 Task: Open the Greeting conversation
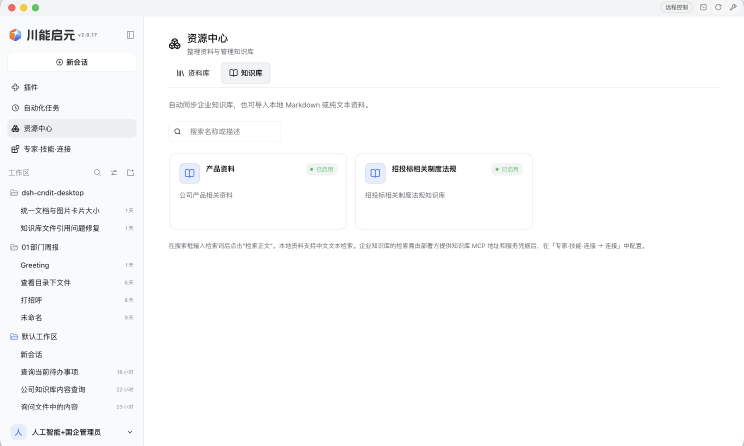[72, 265]
